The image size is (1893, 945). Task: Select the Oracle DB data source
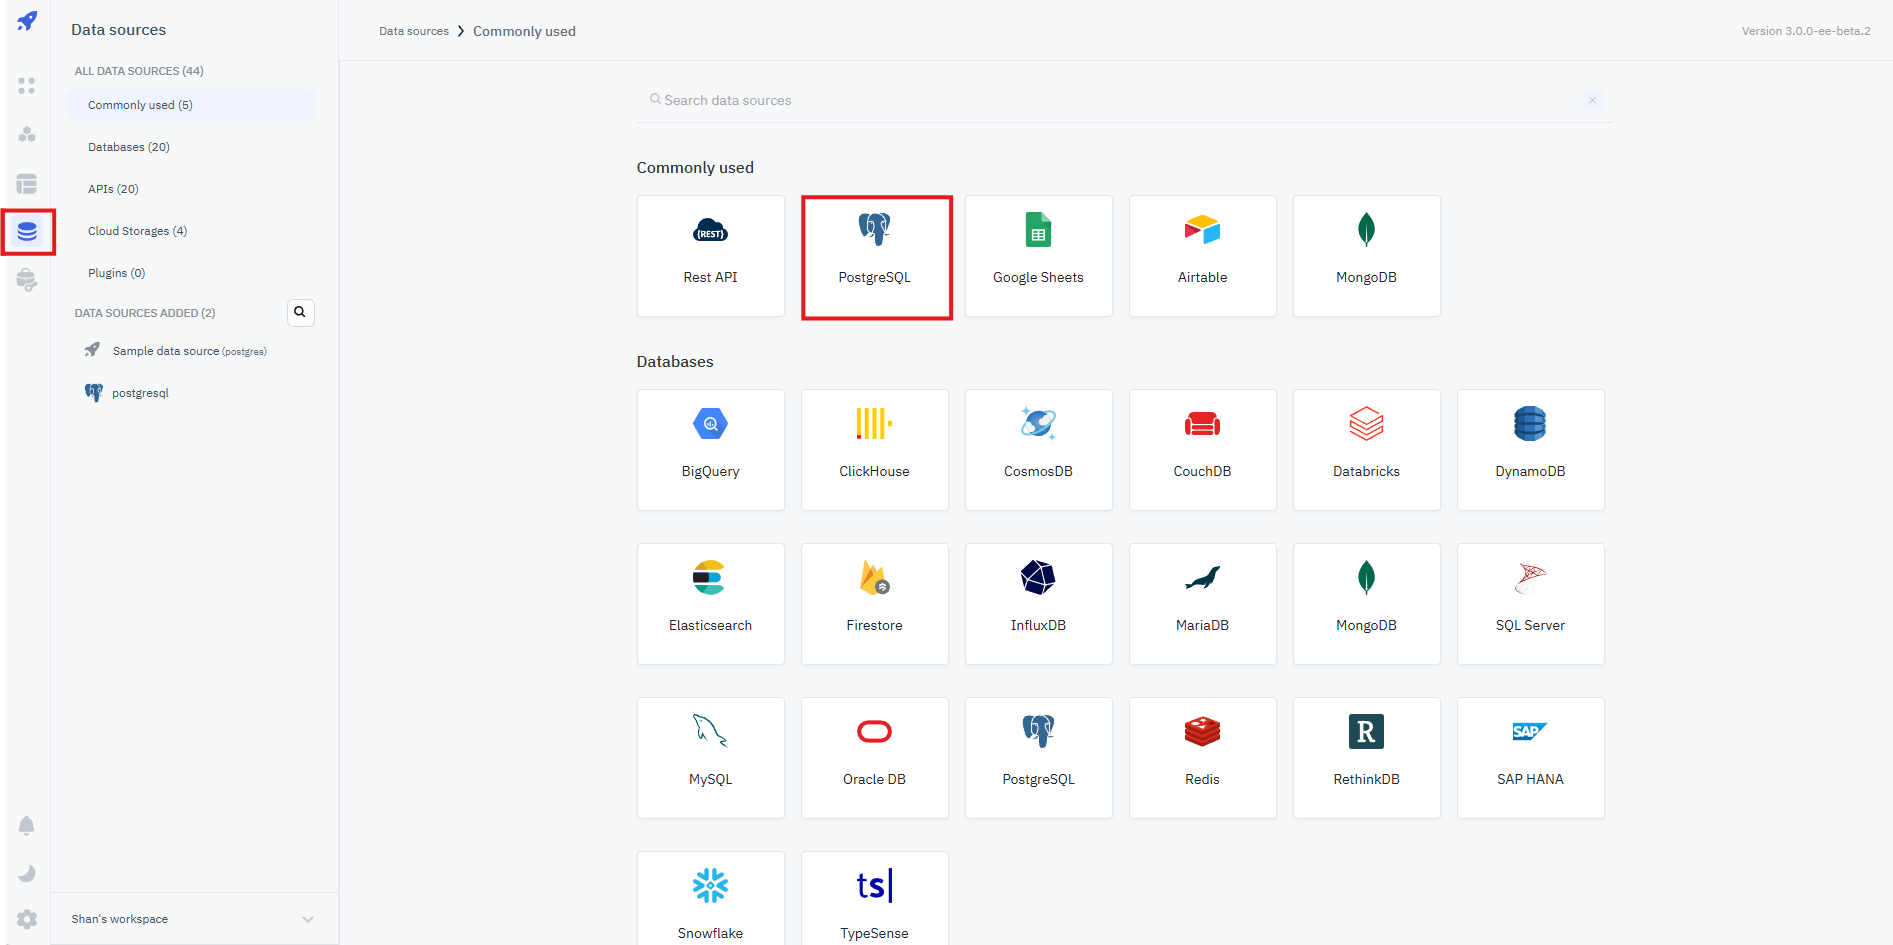point(875,758)
